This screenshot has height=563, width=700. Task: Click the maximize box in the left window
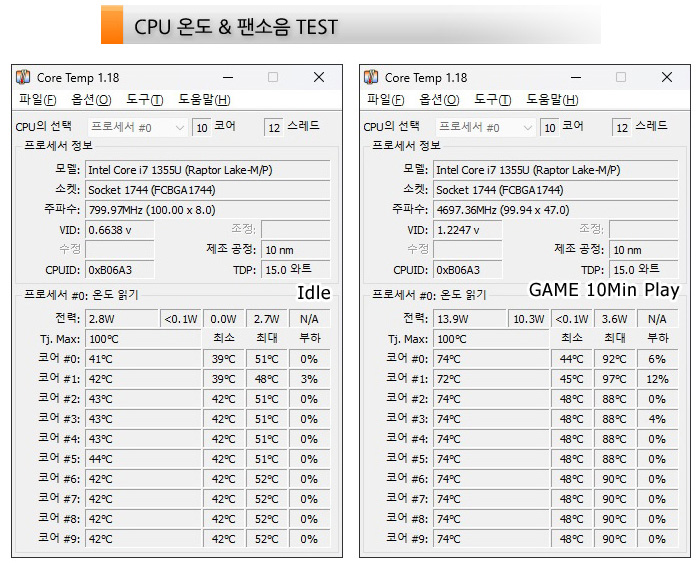click(x=273, y=78)
